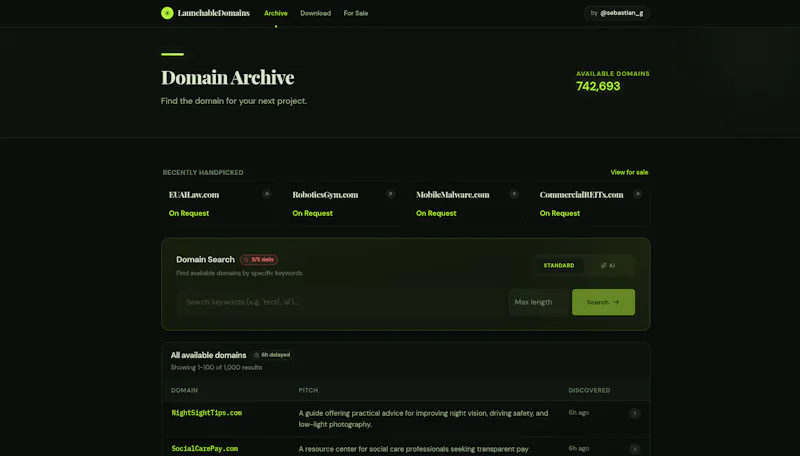Click the 6h ago cell for SocialCarePay.com
Screen dimensions: 800x456
[x=579, y=448]
